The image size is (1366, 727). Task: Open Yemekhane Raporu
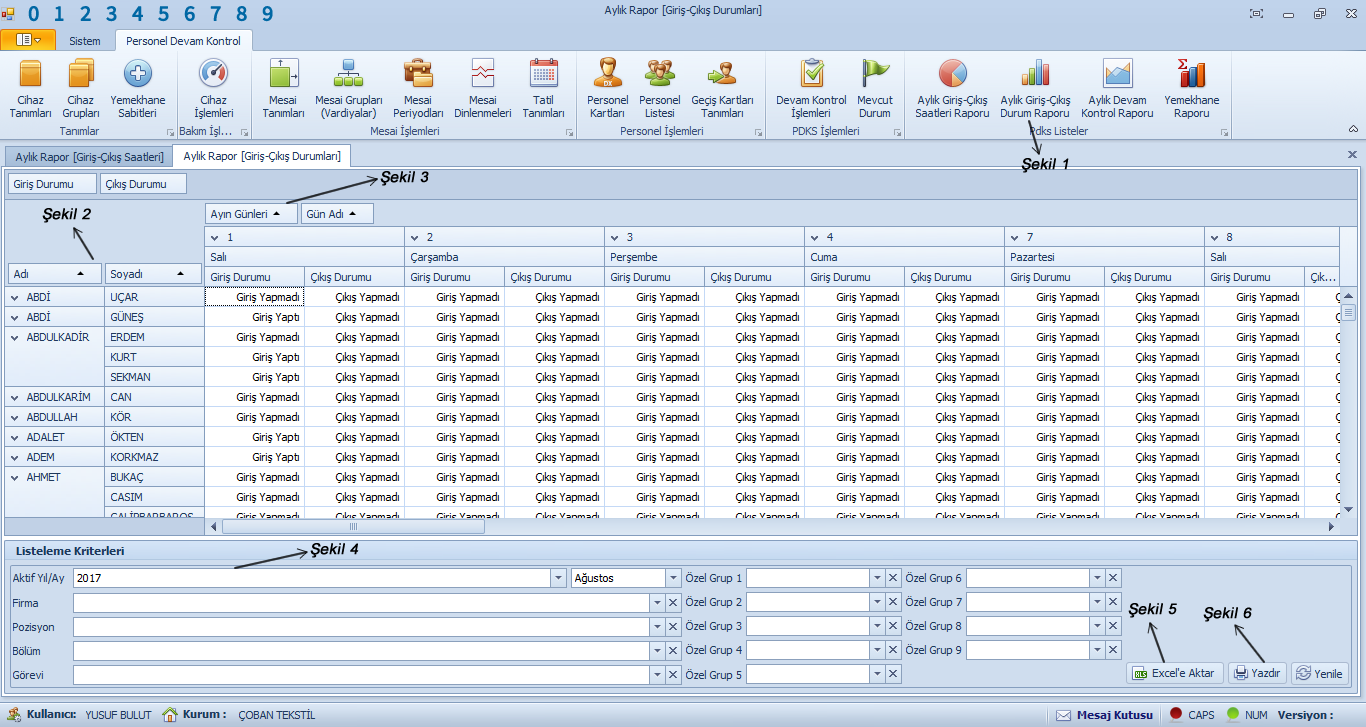(1191, 89)
